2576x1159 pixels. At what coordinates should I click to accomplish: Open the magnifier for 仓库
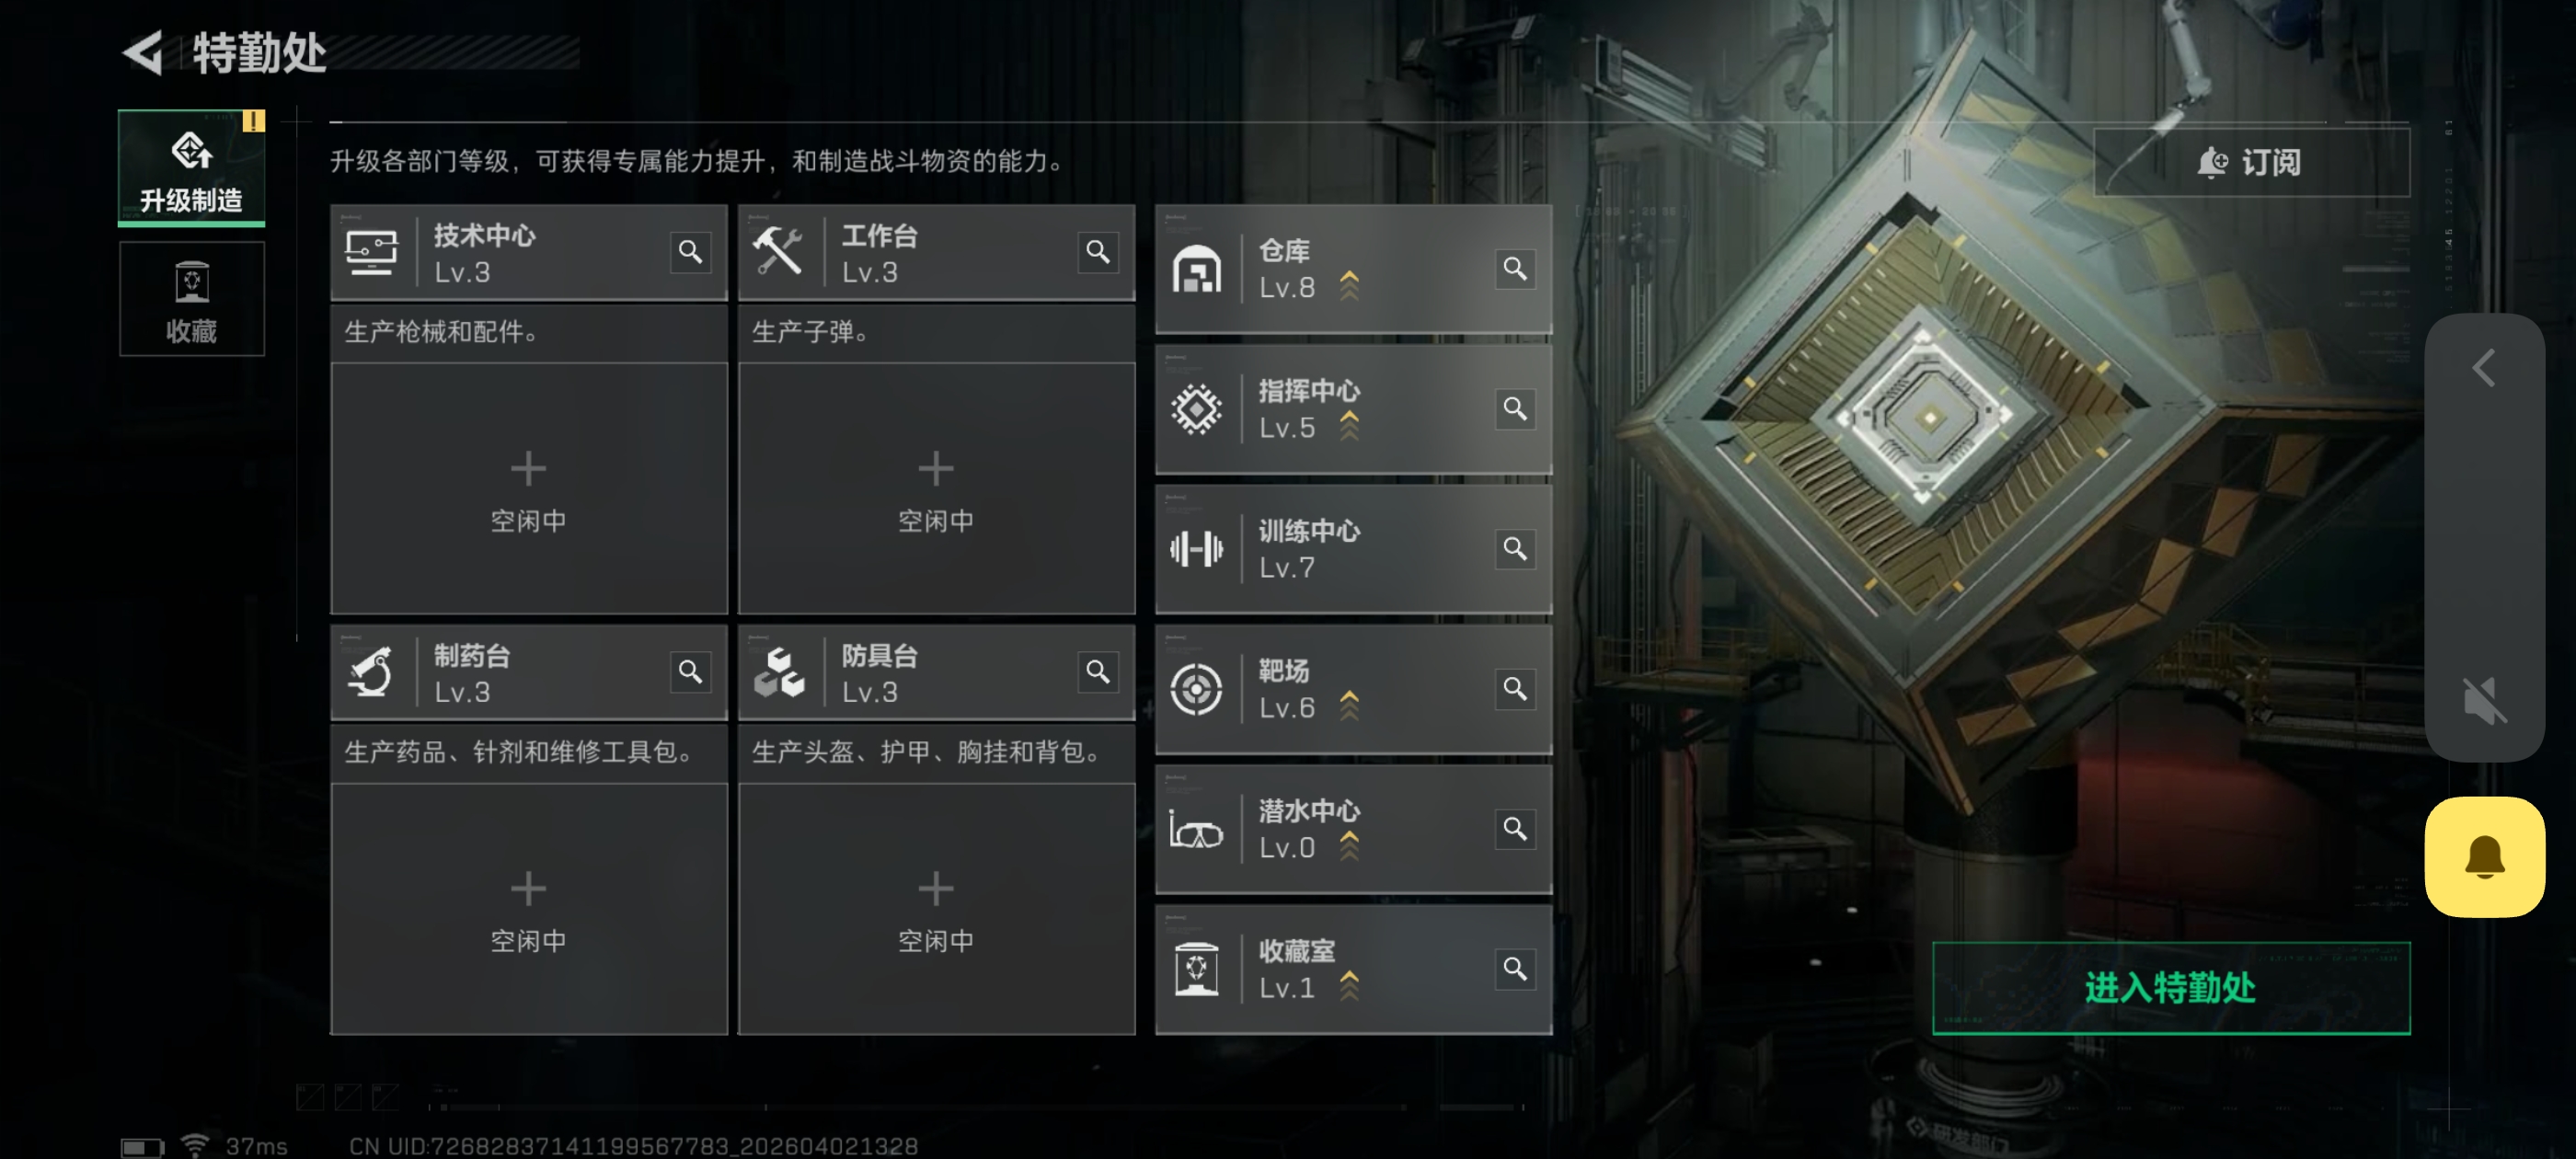point(1514,269)
